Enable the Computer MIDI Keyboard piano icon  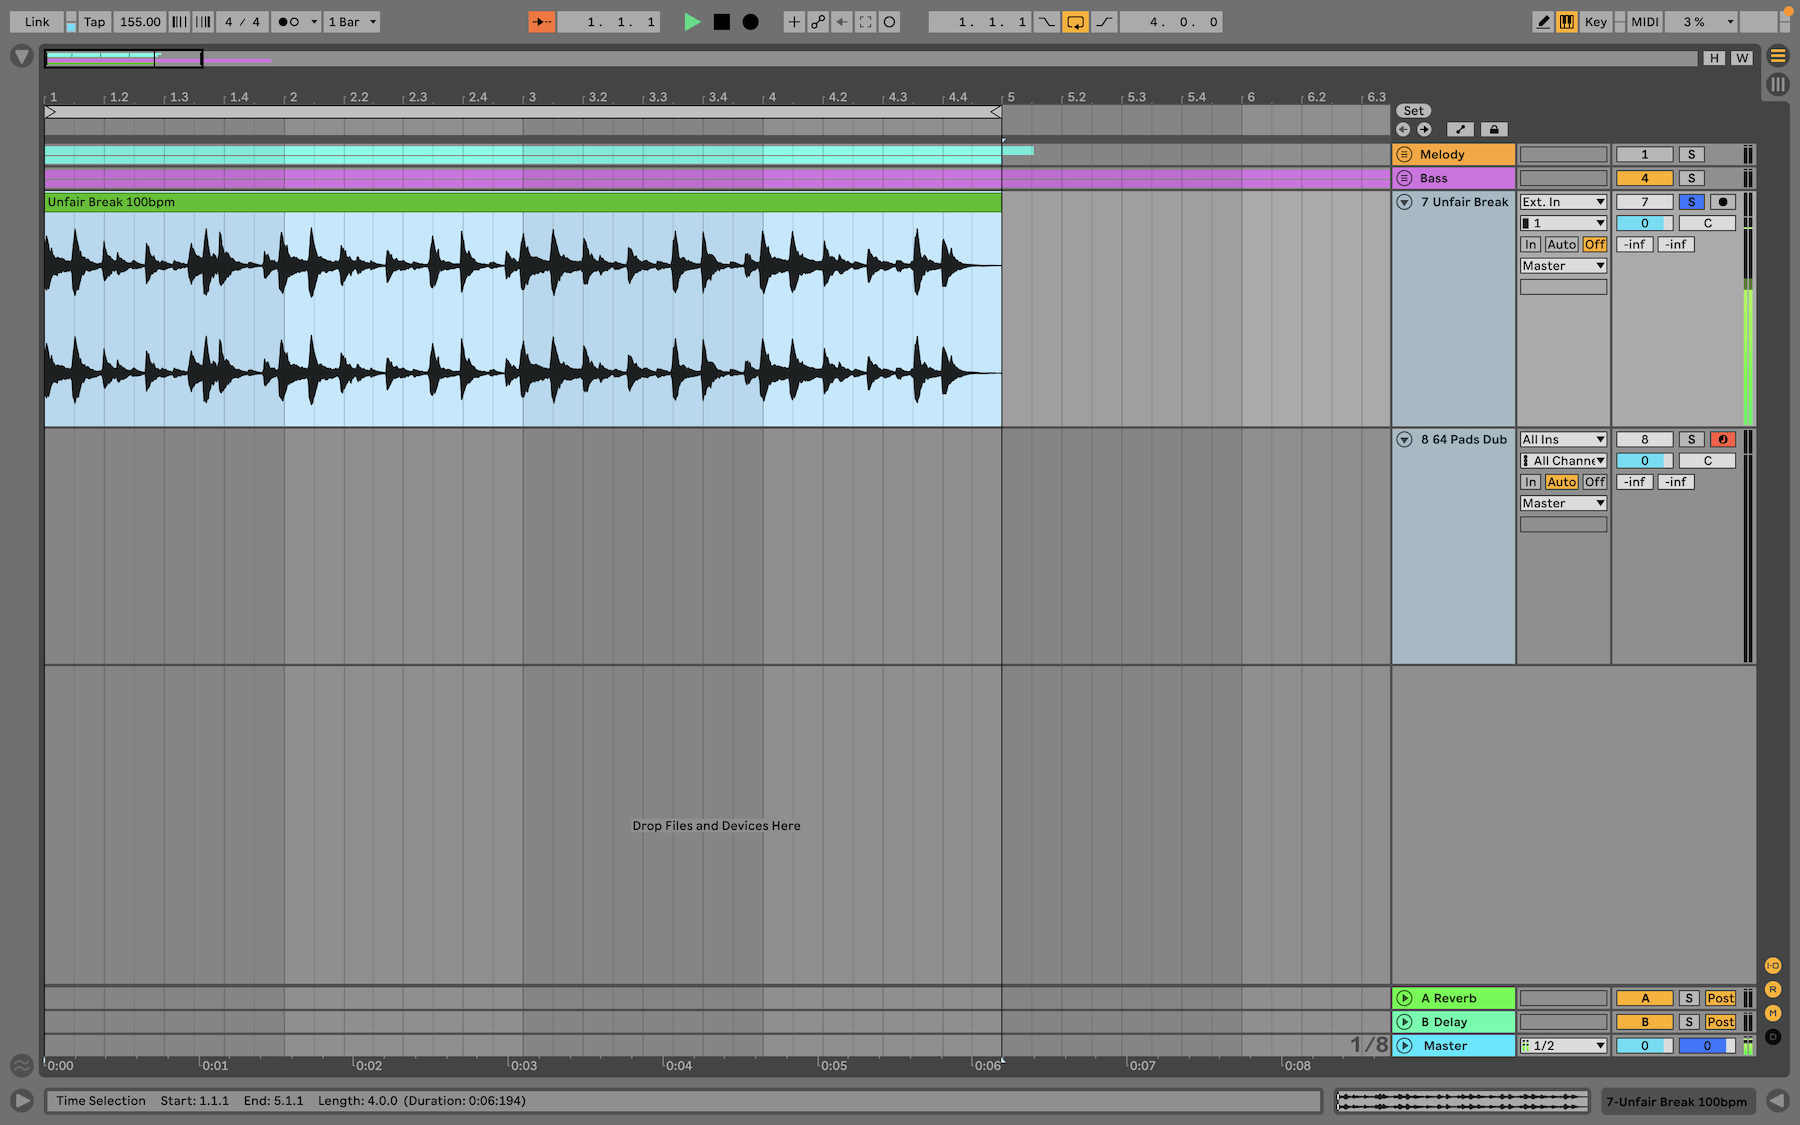1566,21
